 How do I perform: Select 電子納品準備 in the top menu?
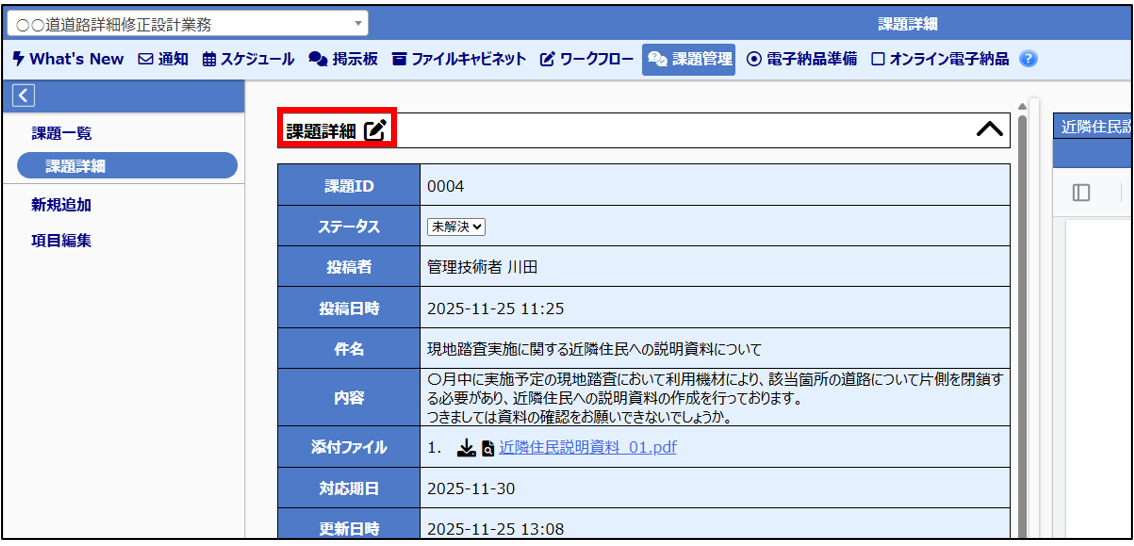tap(802, 59)
